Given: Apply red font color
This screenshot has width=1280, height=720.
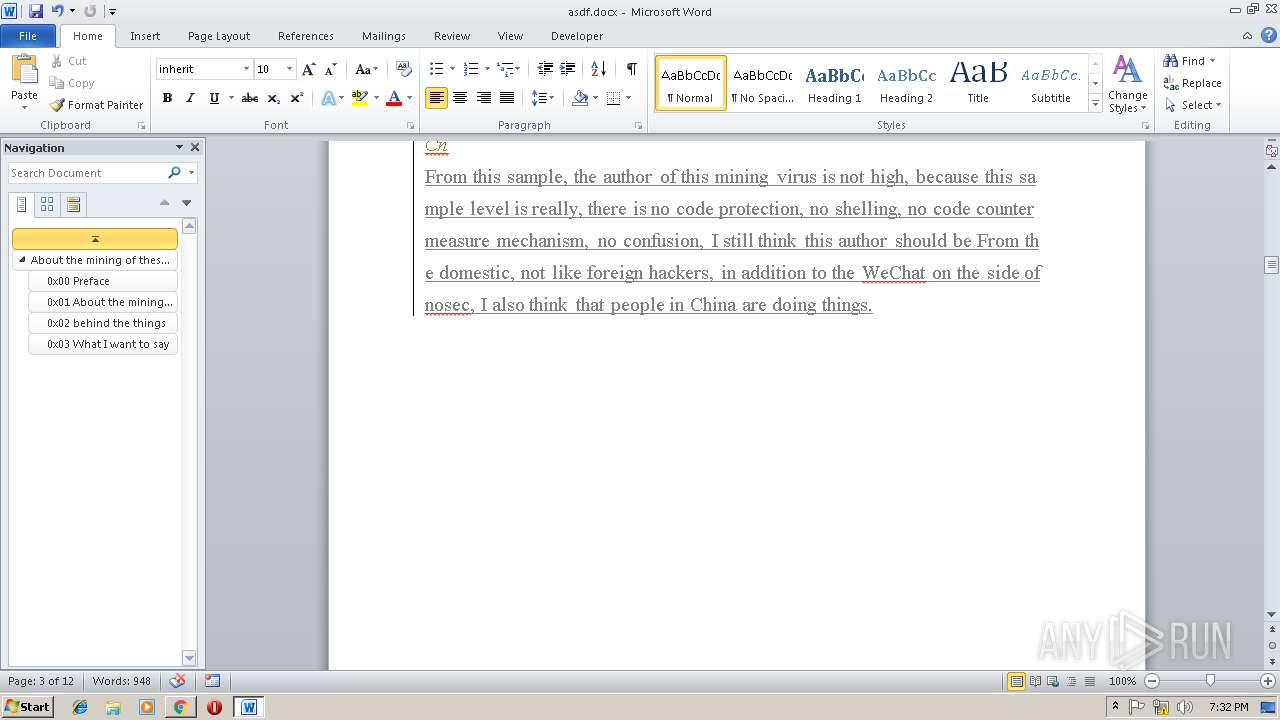Looking at the screenshot, I should point(394,98).
